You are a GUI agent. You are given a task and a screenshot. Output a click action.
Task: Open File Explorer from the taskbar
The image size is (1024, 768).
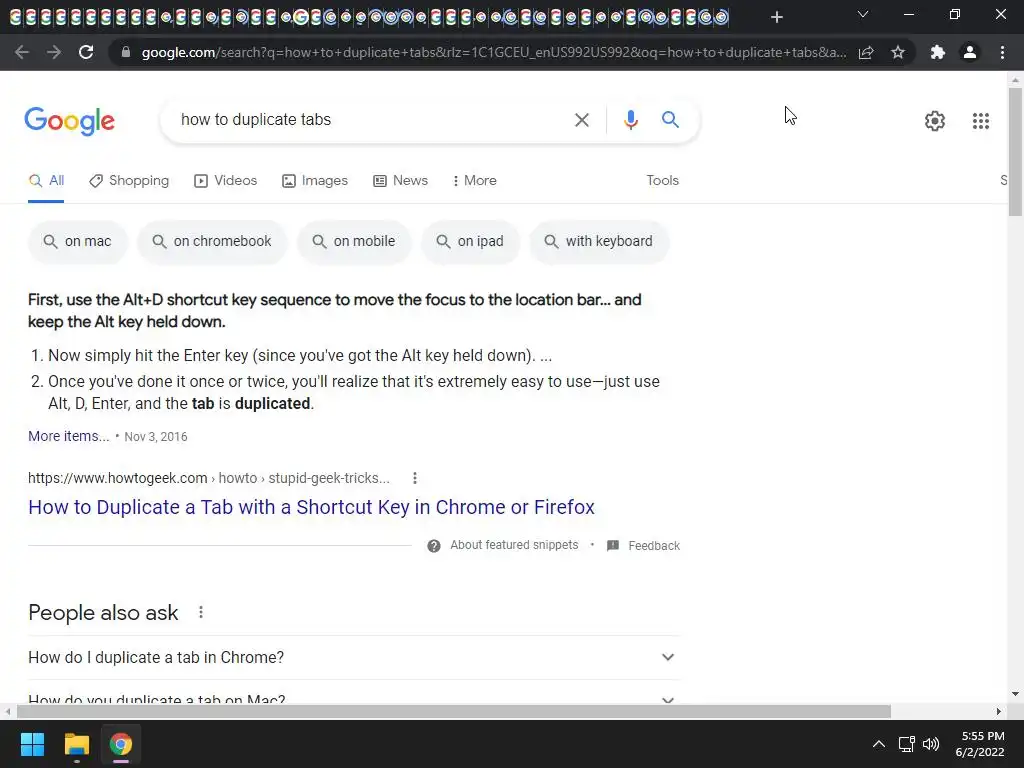[76, 744]
